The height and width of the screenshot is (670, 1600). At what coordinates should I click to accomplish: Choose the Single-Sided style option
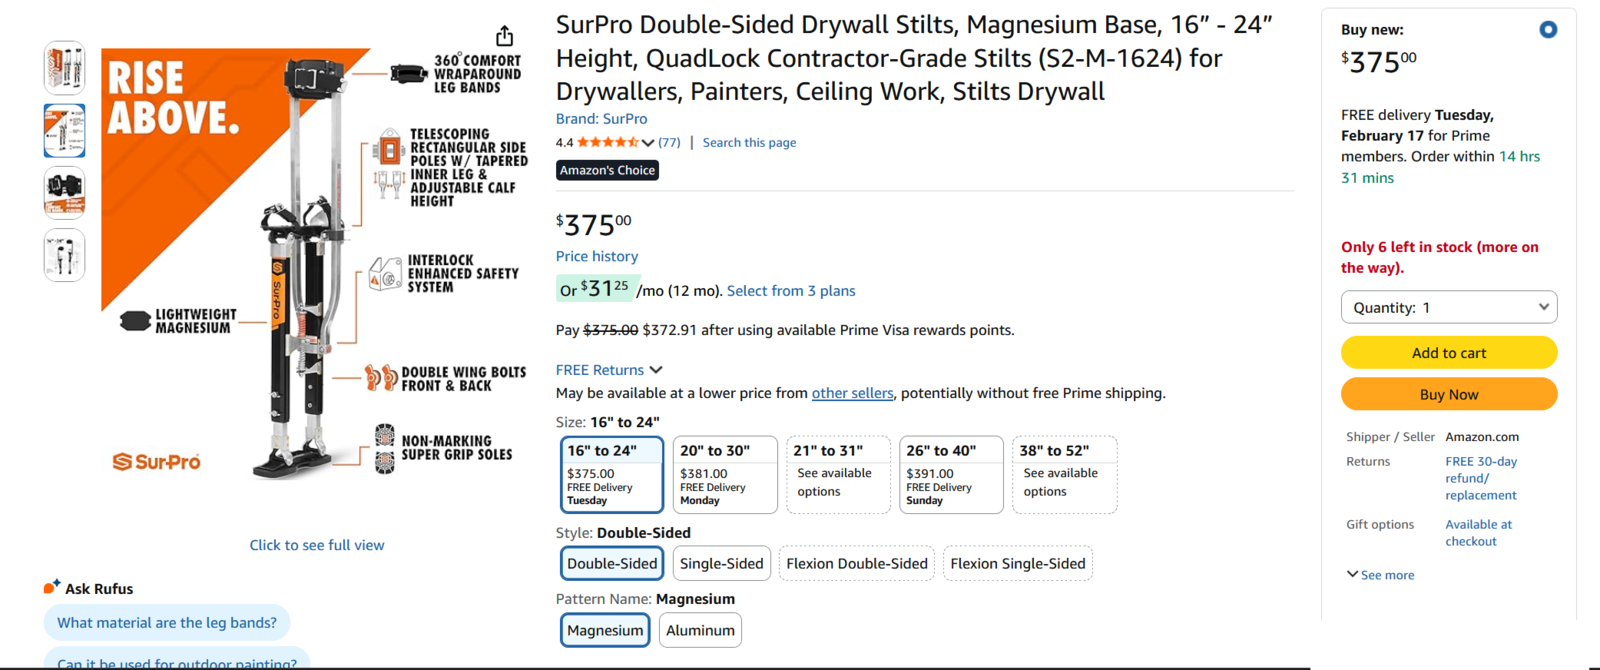pyautogui.click(x=721, y=563)
